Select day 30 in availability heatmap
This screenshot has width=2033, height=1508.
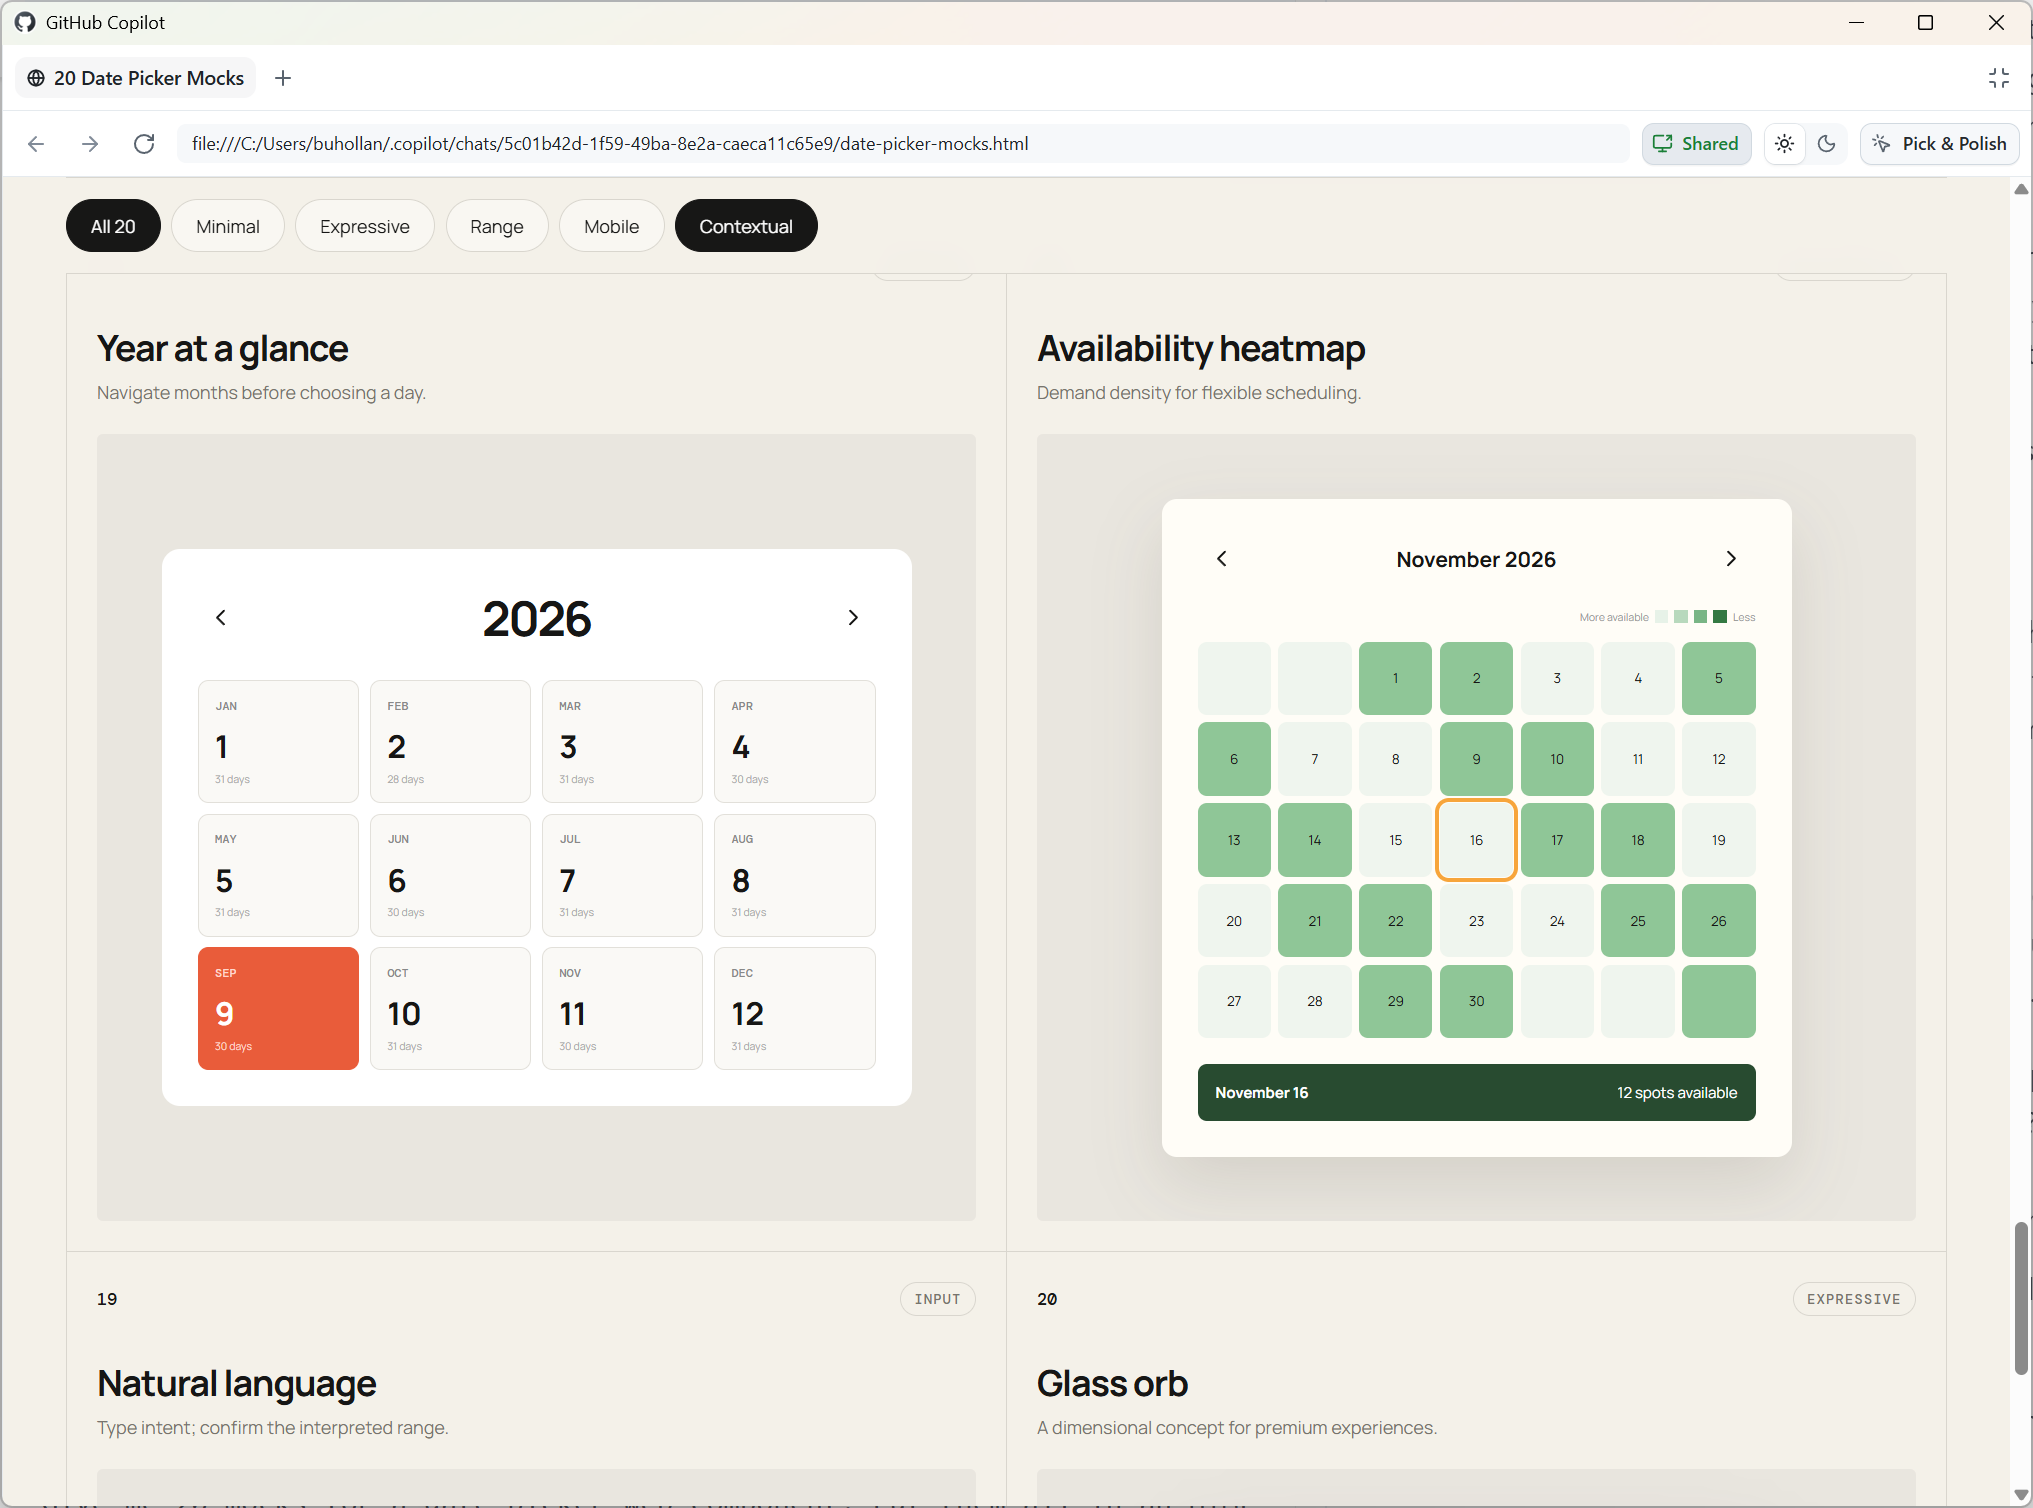1476,1001
